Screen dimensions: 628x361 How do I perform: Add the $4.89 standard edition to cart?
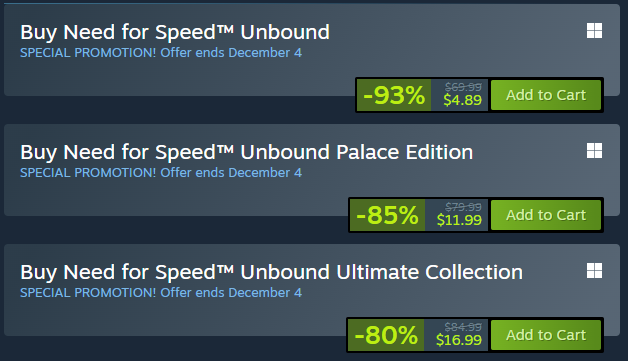click(x=546, y=95)
